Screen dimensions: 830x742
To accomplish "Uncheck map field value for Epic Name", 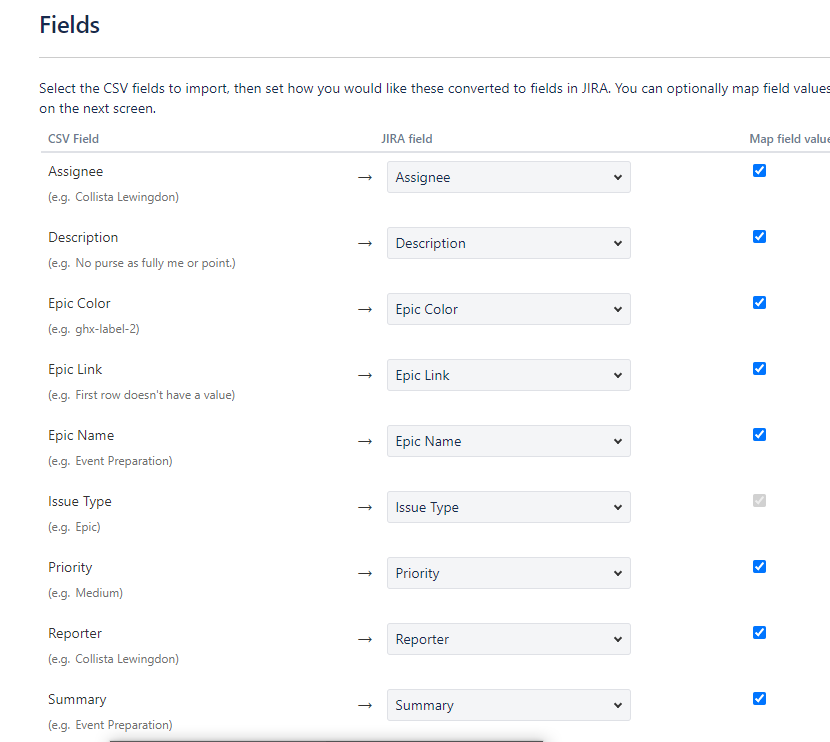I will [759, 435].
